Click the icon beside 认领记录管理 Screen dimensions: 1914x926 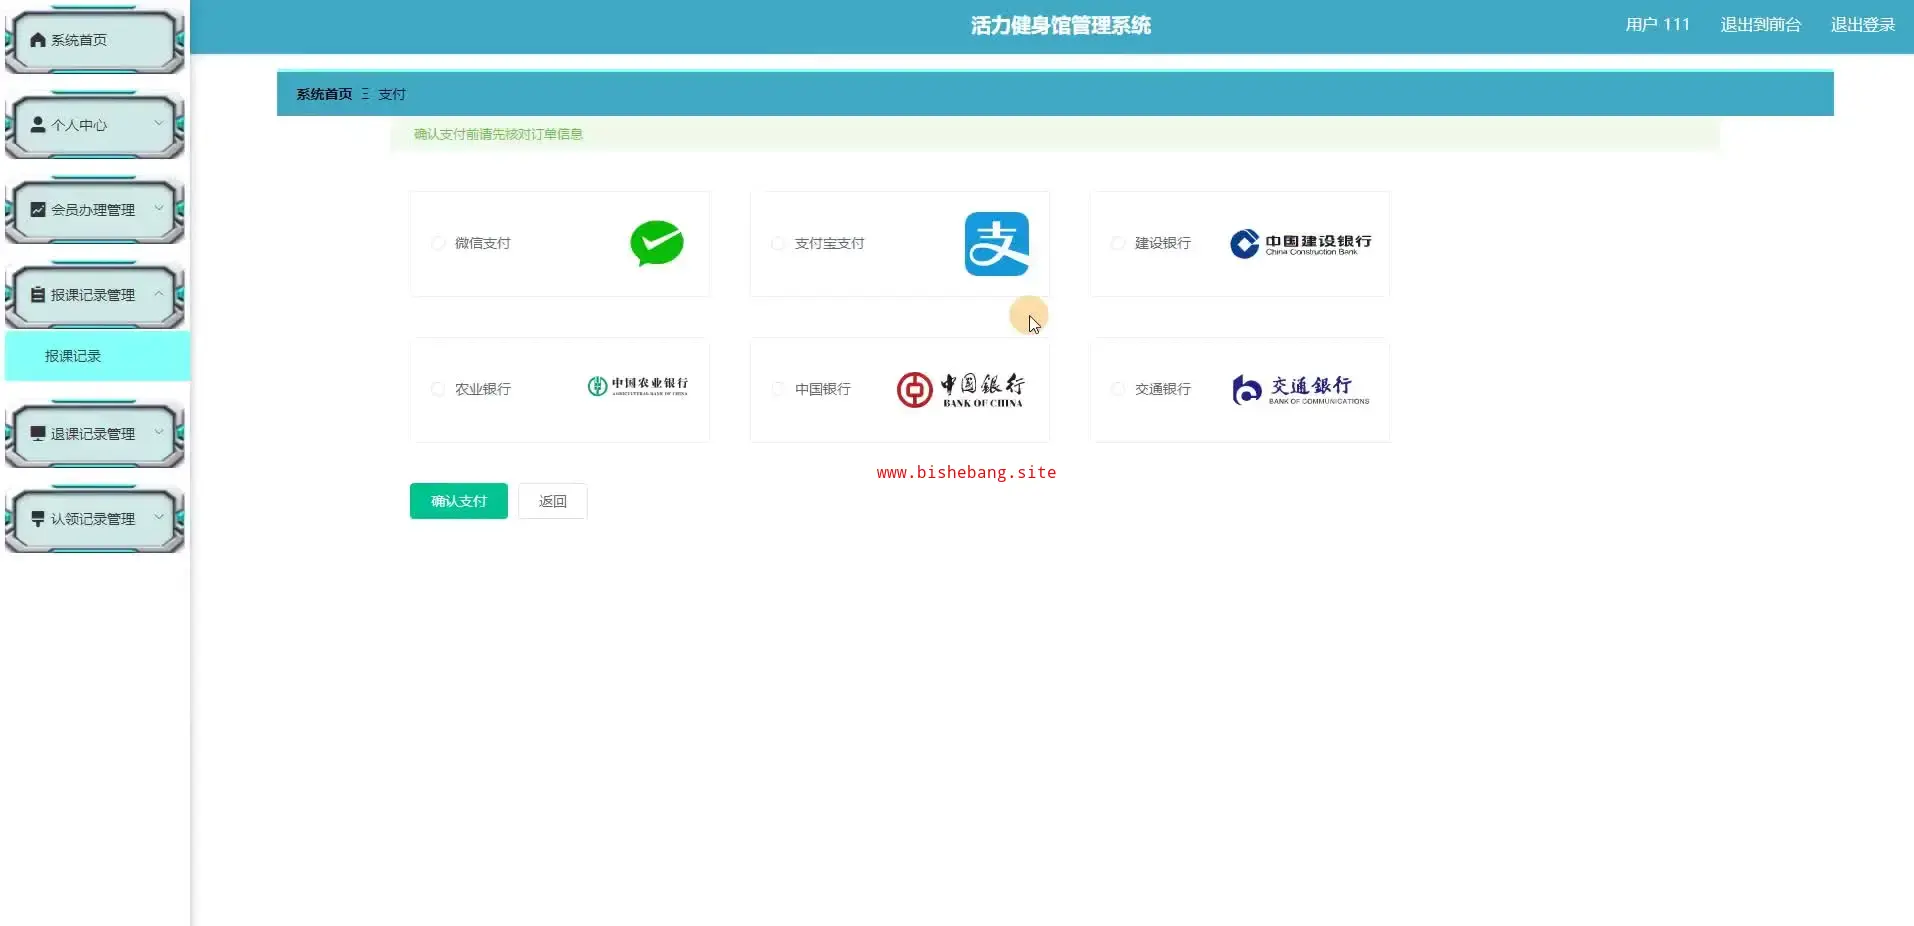pyautogui.click(x=38, y=519)
